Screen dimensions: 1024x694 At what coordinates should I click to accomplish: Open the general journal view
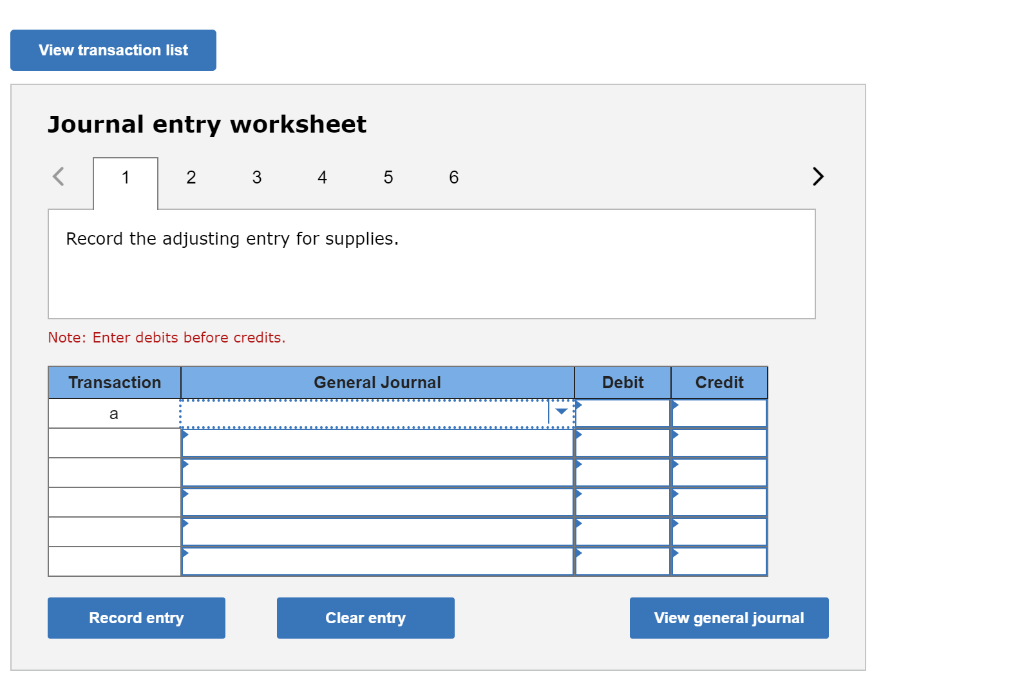(x=728, y=617)
